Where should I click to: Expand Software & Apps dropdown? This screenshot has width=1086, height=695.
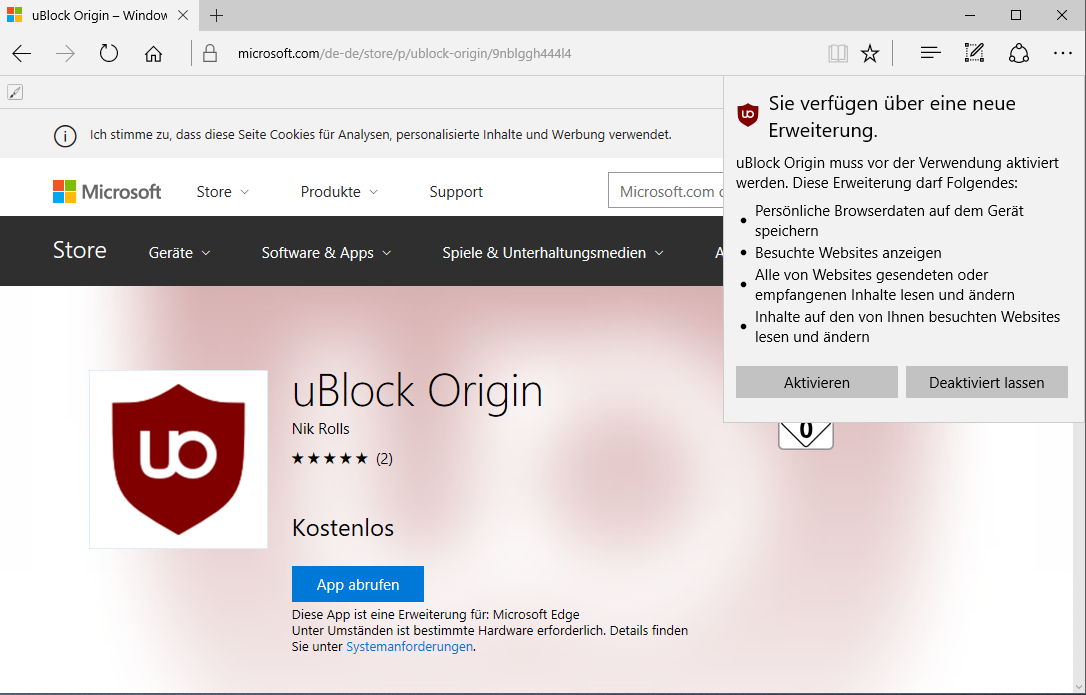pyautogui.click(x=326, y=253)
